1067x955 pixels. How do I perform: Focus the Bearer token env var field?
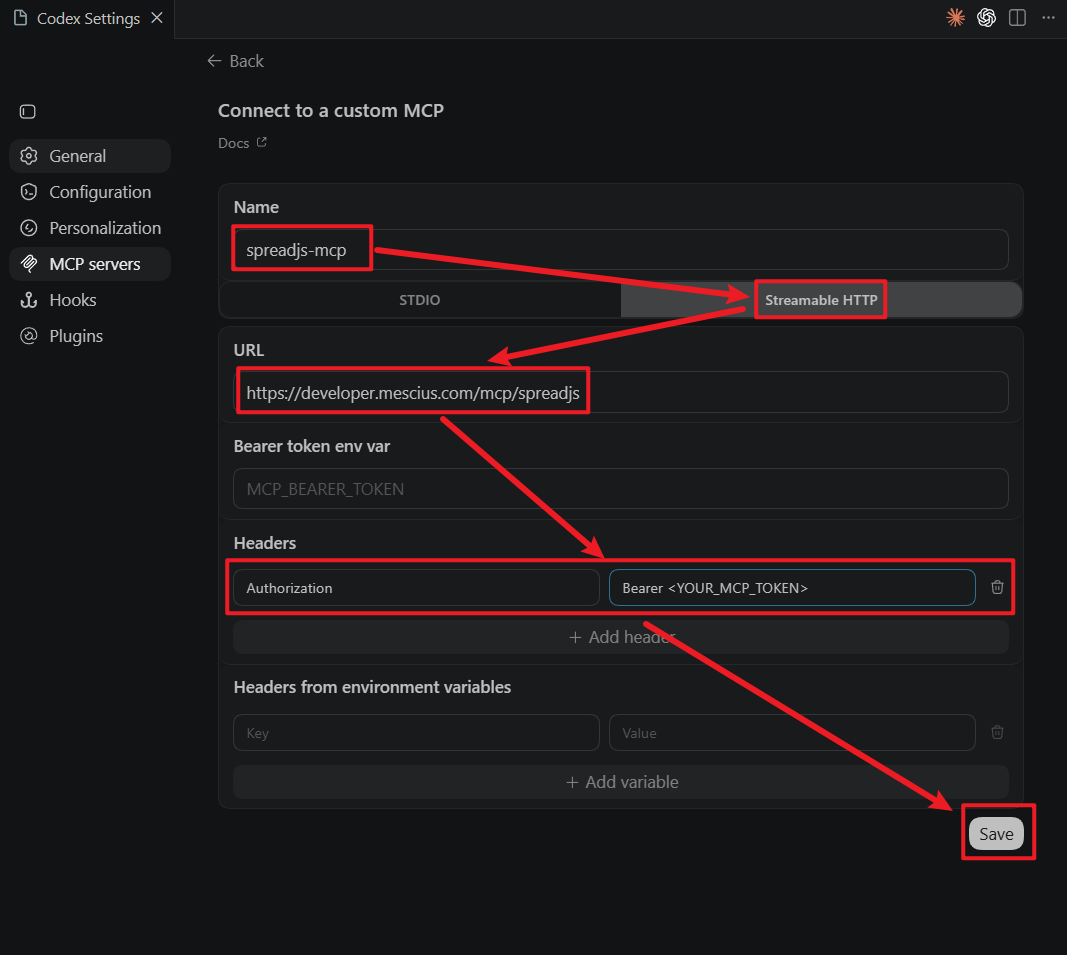click(x=621, y=489)
